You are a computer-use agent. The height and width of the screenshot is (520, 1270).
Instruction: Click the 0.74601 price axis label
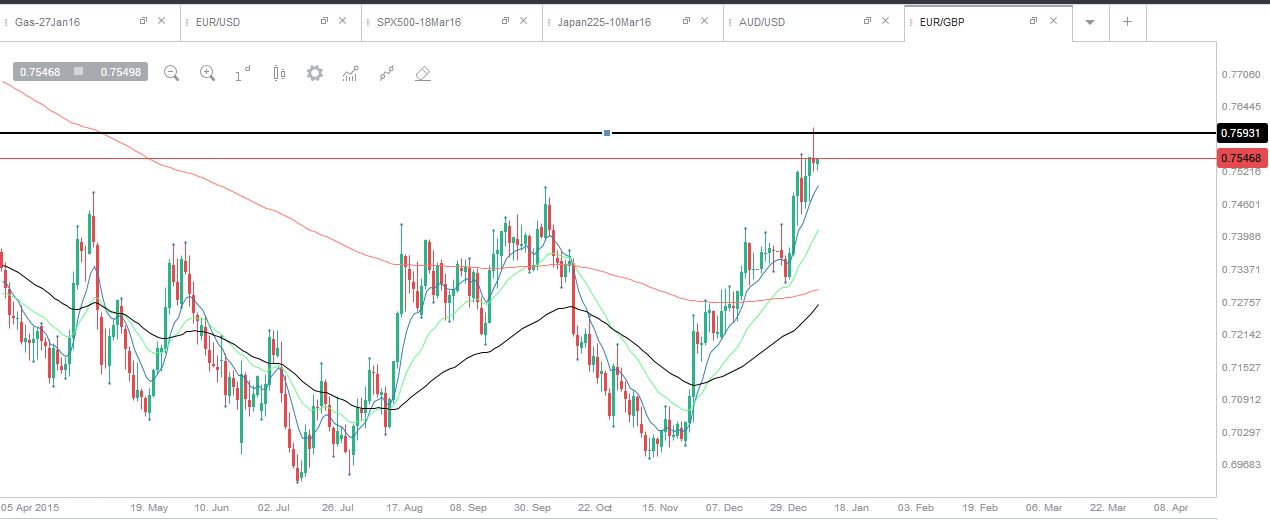click(x=1240, y=205)
